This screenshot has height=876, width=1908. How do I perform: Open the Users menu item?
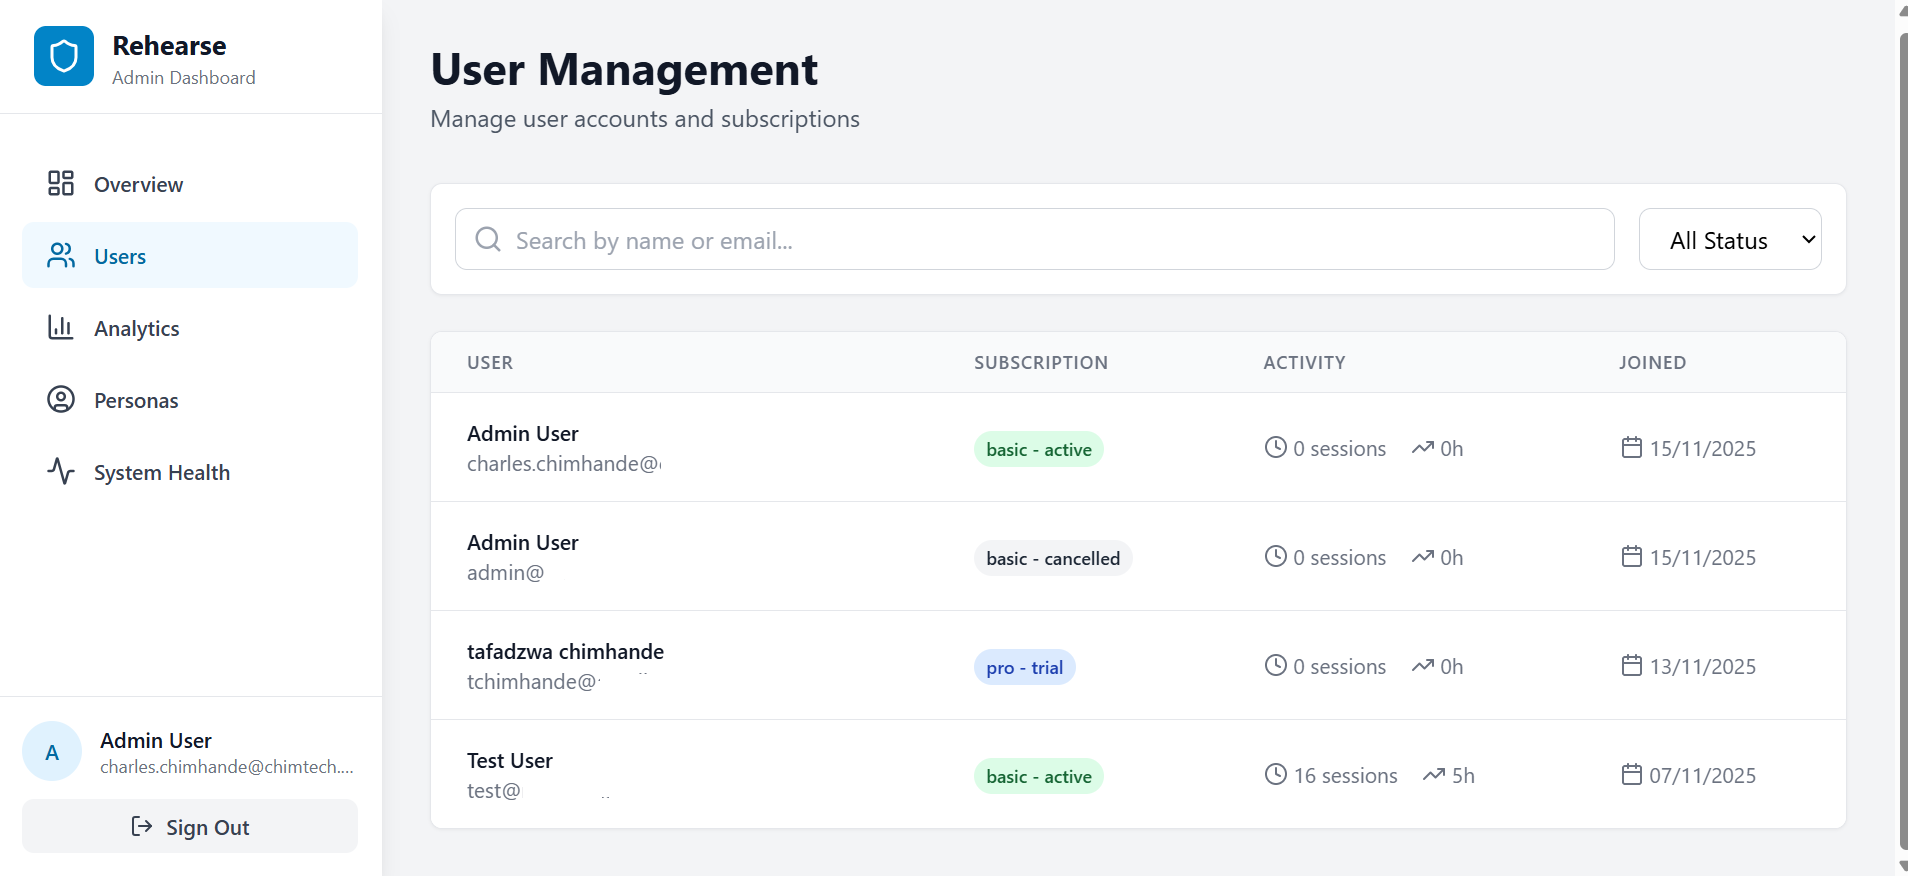pyautogui.click(x=190, y=256)
